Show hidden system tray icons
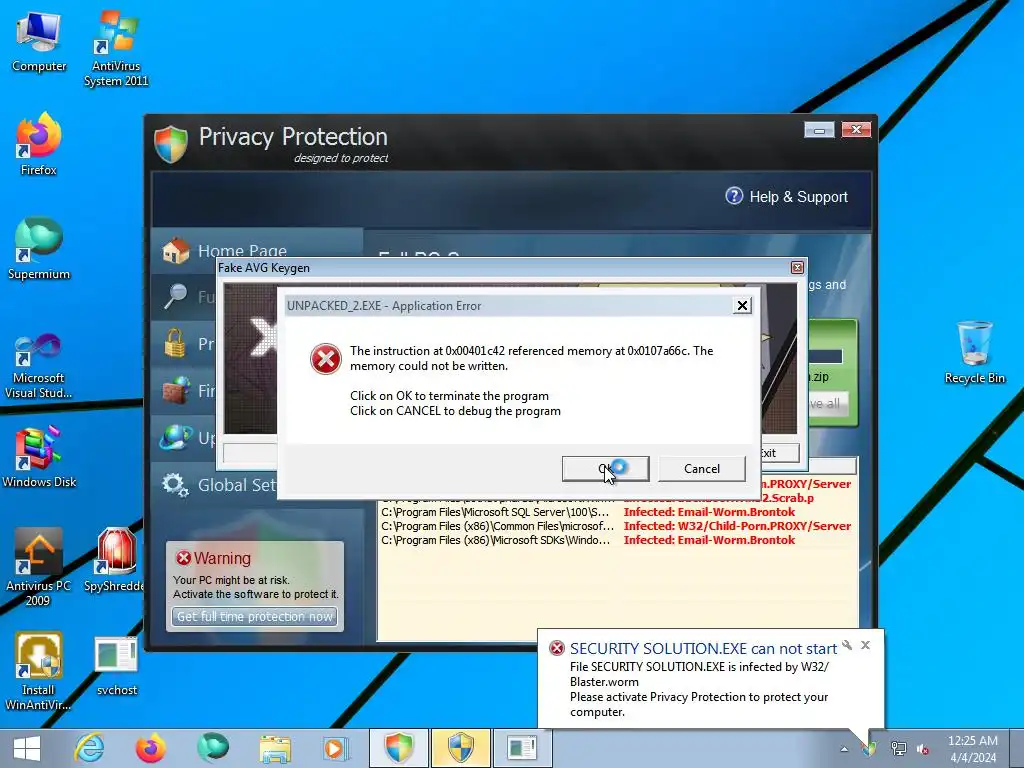The width and height of the screenshot is (1024, 768). (844, 749)
